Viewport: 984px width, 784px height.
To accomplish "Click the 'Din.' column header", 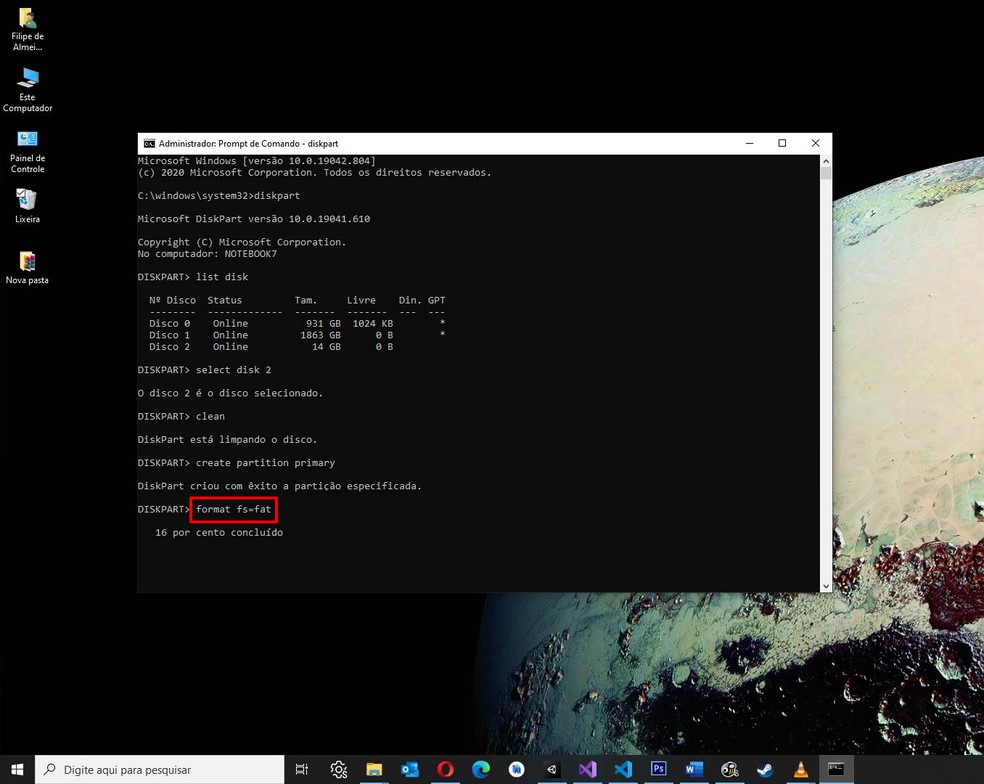I will click(410, 300).
